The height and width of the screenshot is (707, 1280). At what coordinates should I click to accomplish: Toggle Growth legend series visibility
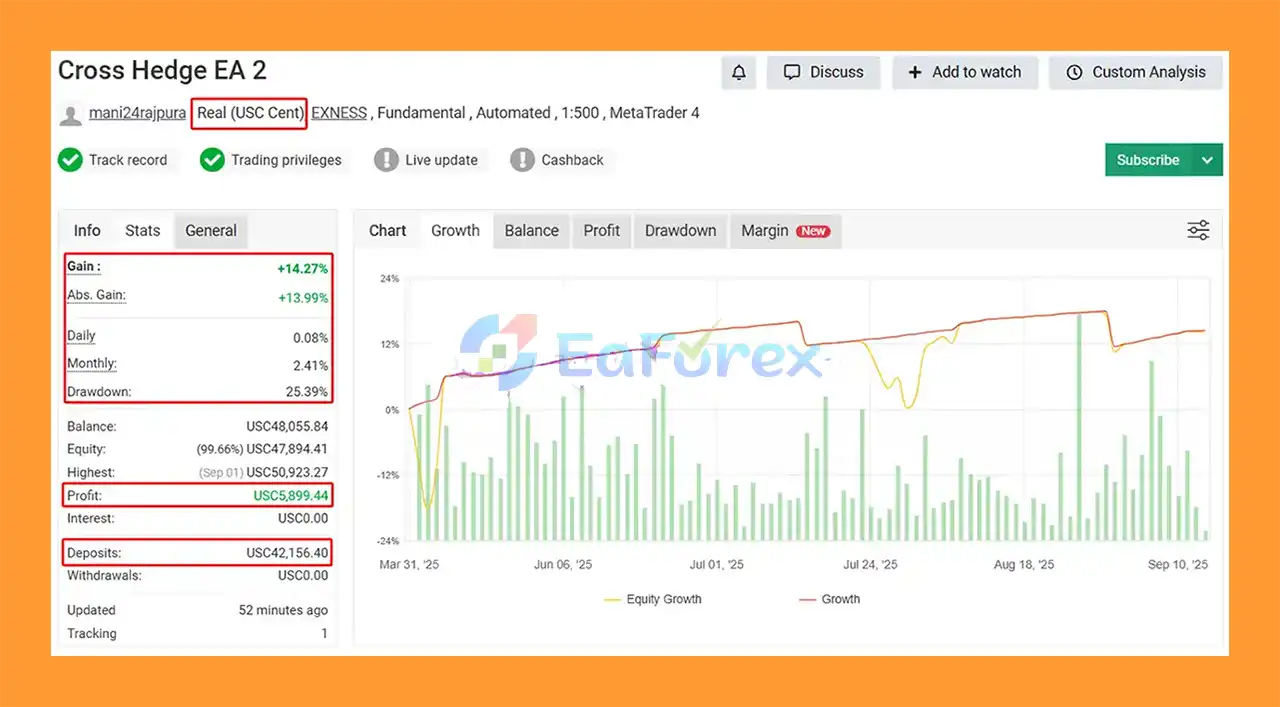tap(829, 599)
